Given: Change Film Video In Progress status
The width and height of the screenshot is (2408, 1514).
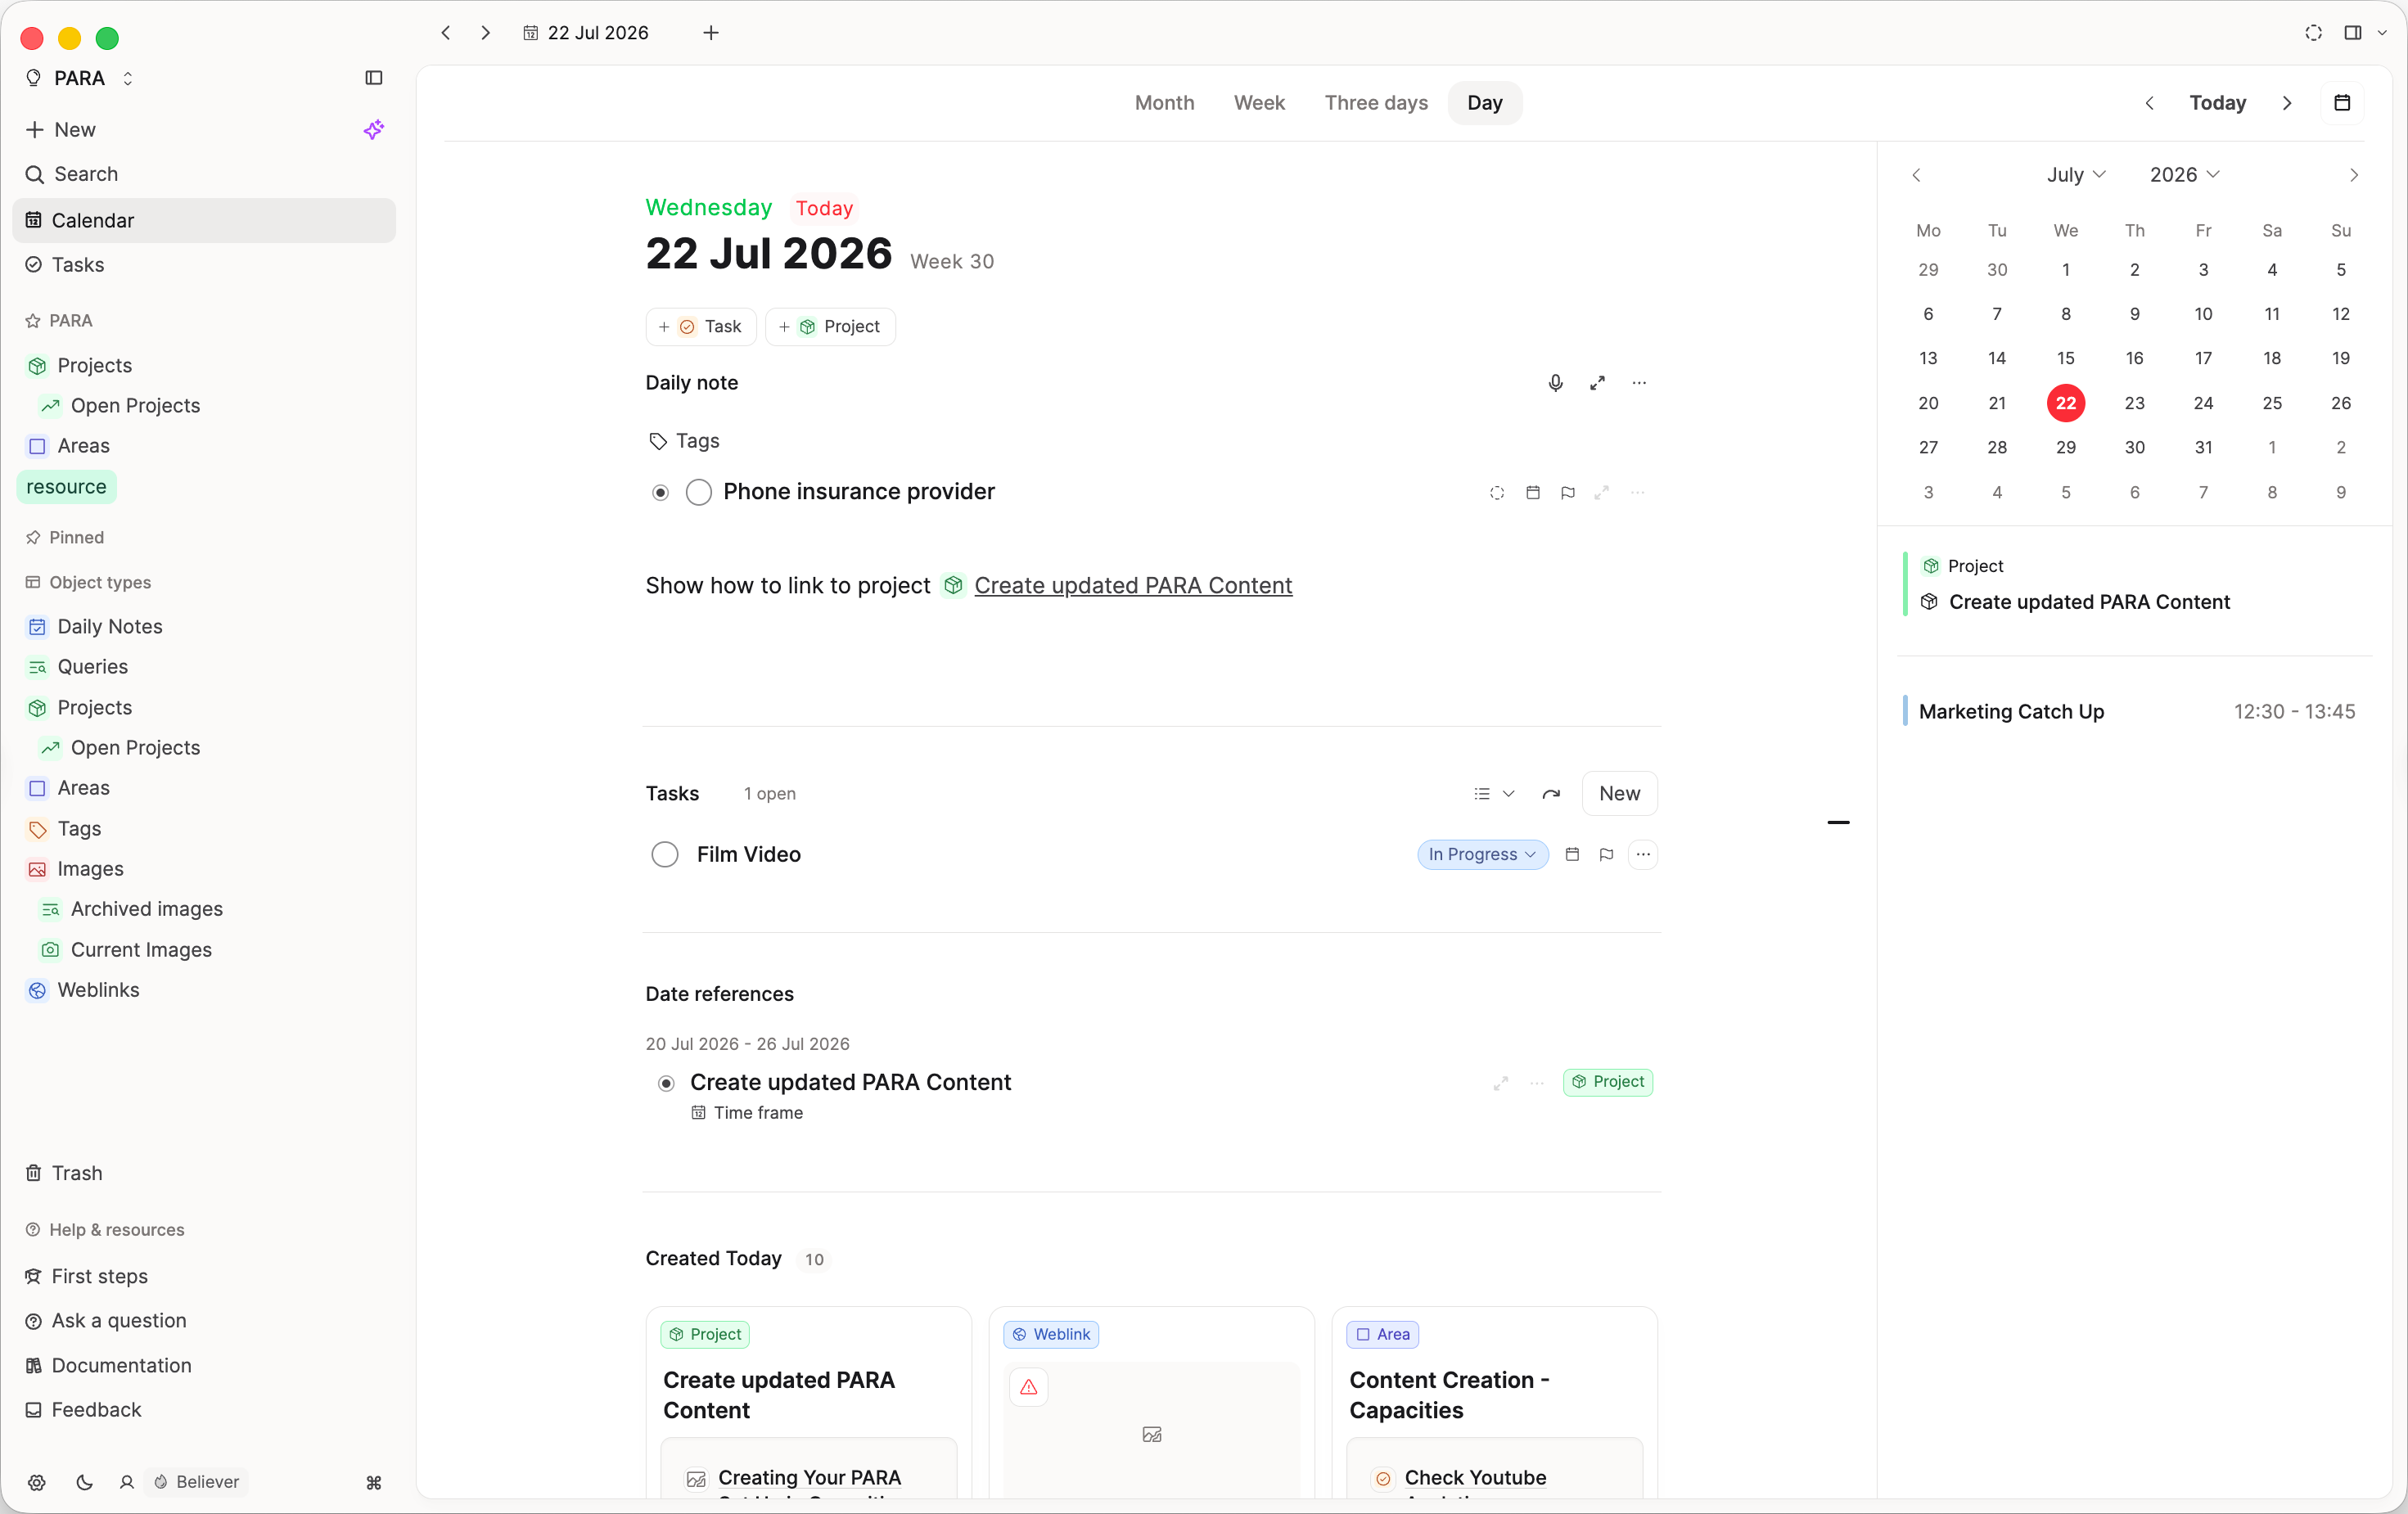Looking at the screenshot, I should (1482, 854).
